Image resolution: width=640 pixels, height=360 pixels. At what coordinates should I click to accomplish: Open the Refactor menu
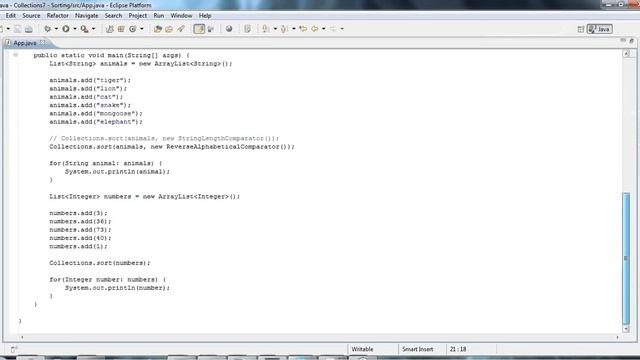58,16
